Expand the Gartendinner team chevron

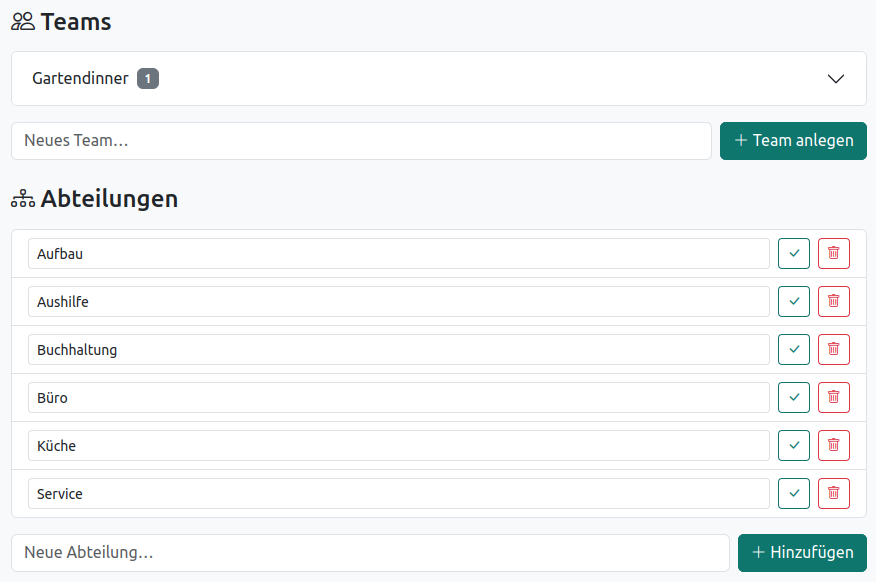[836, 79]
